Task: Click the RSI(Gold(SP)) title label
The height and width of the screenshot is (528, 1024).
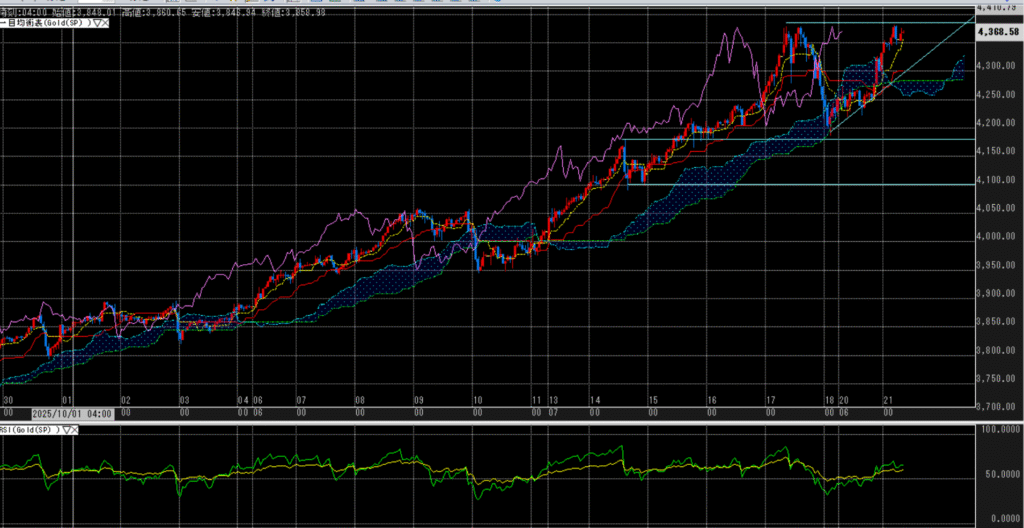Action: pos(30,429)
